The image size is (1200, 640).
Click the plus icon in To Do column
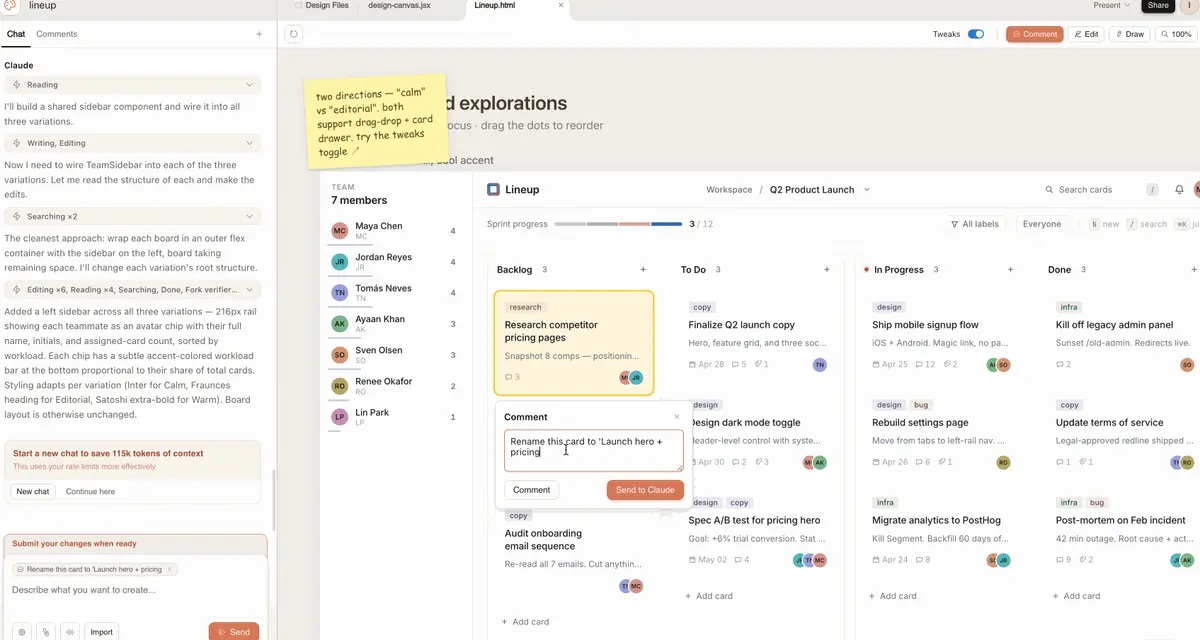[x=826, y=270]
